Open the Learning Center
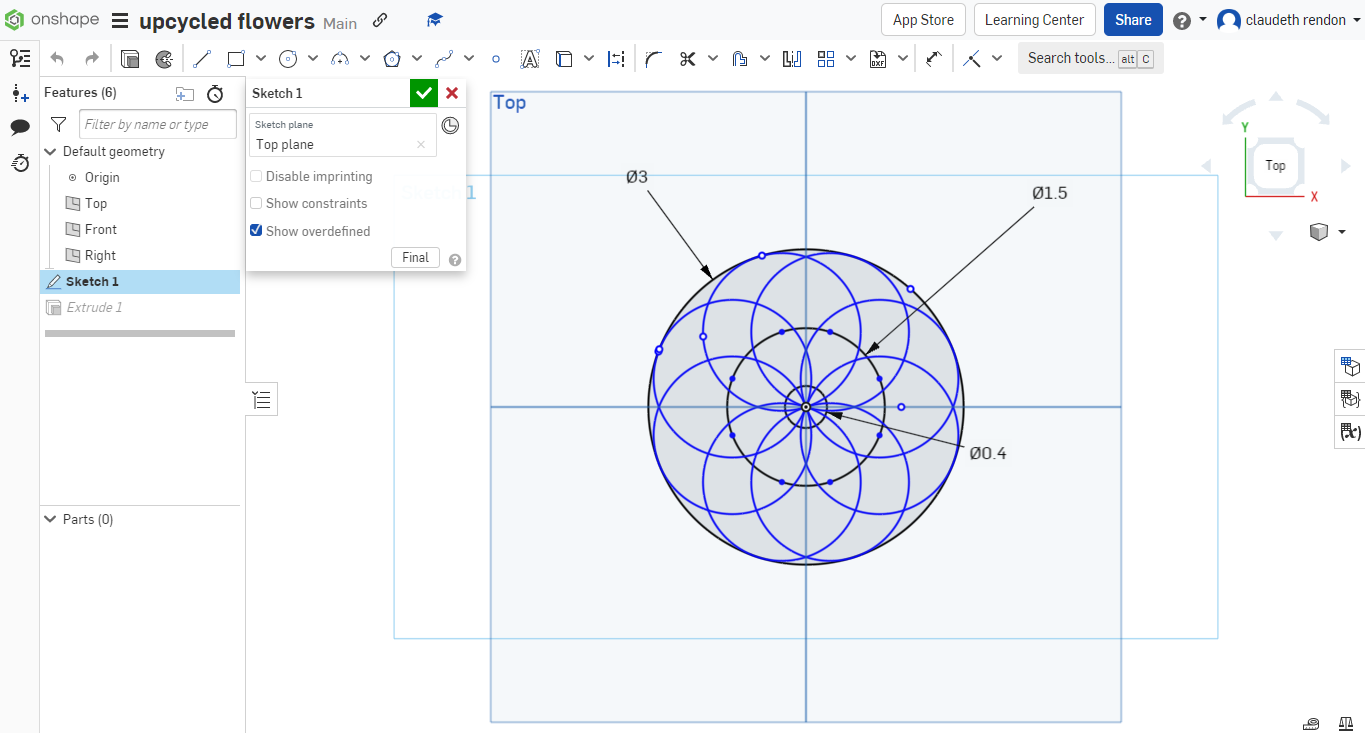This screenshot has width=1365, height=733. (x=1034, y=19)
